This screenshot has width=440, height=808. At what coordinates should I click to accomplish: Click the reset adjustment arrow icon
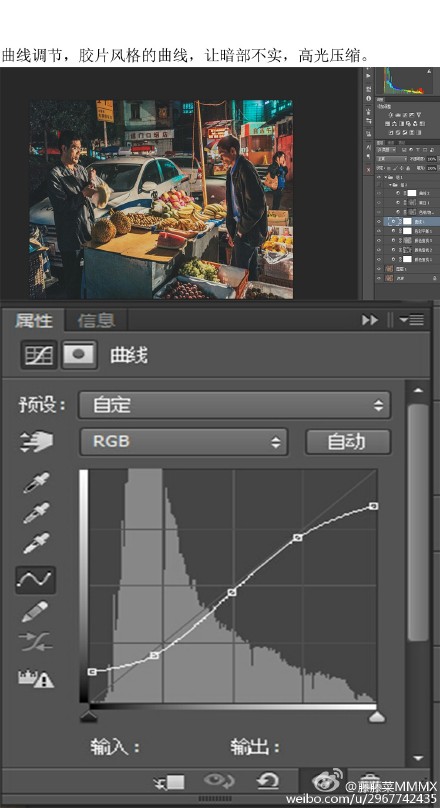point(268,782)
